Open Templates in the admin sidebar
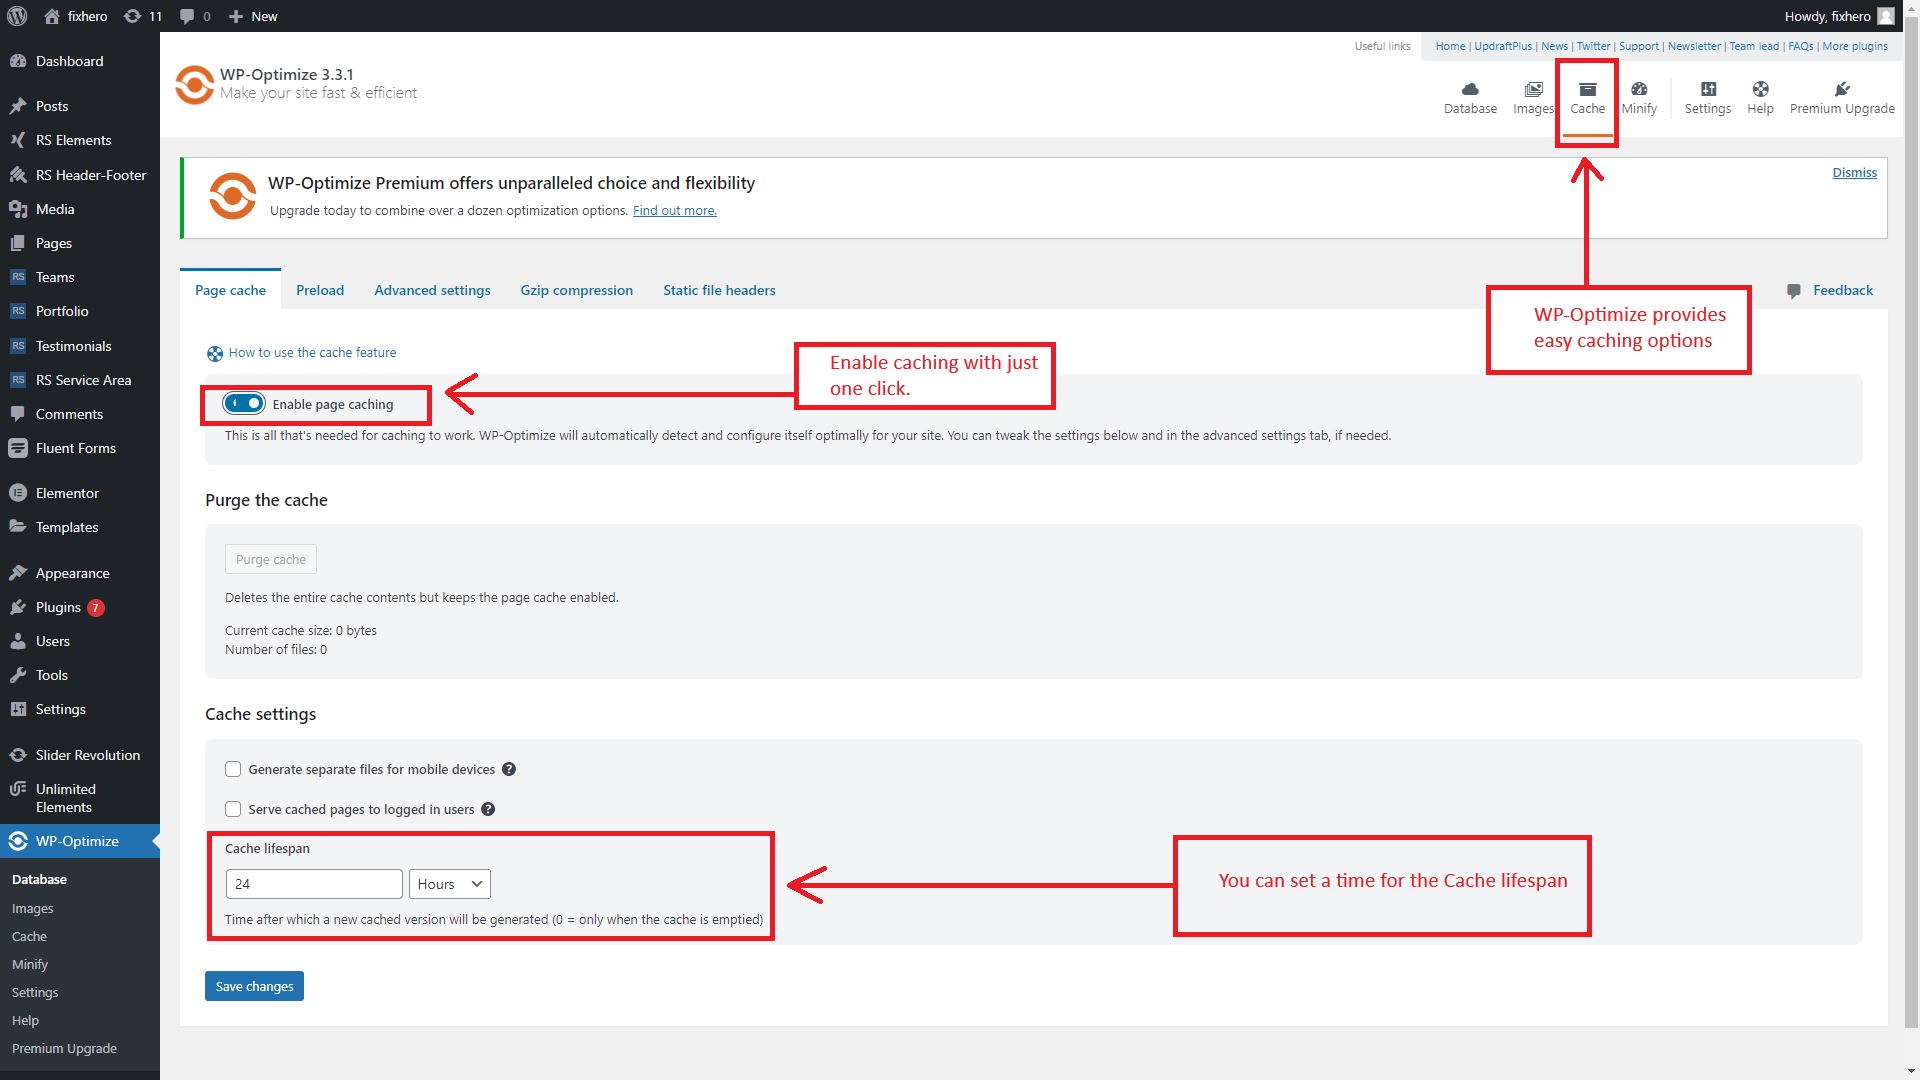 (x=80, y=527)
